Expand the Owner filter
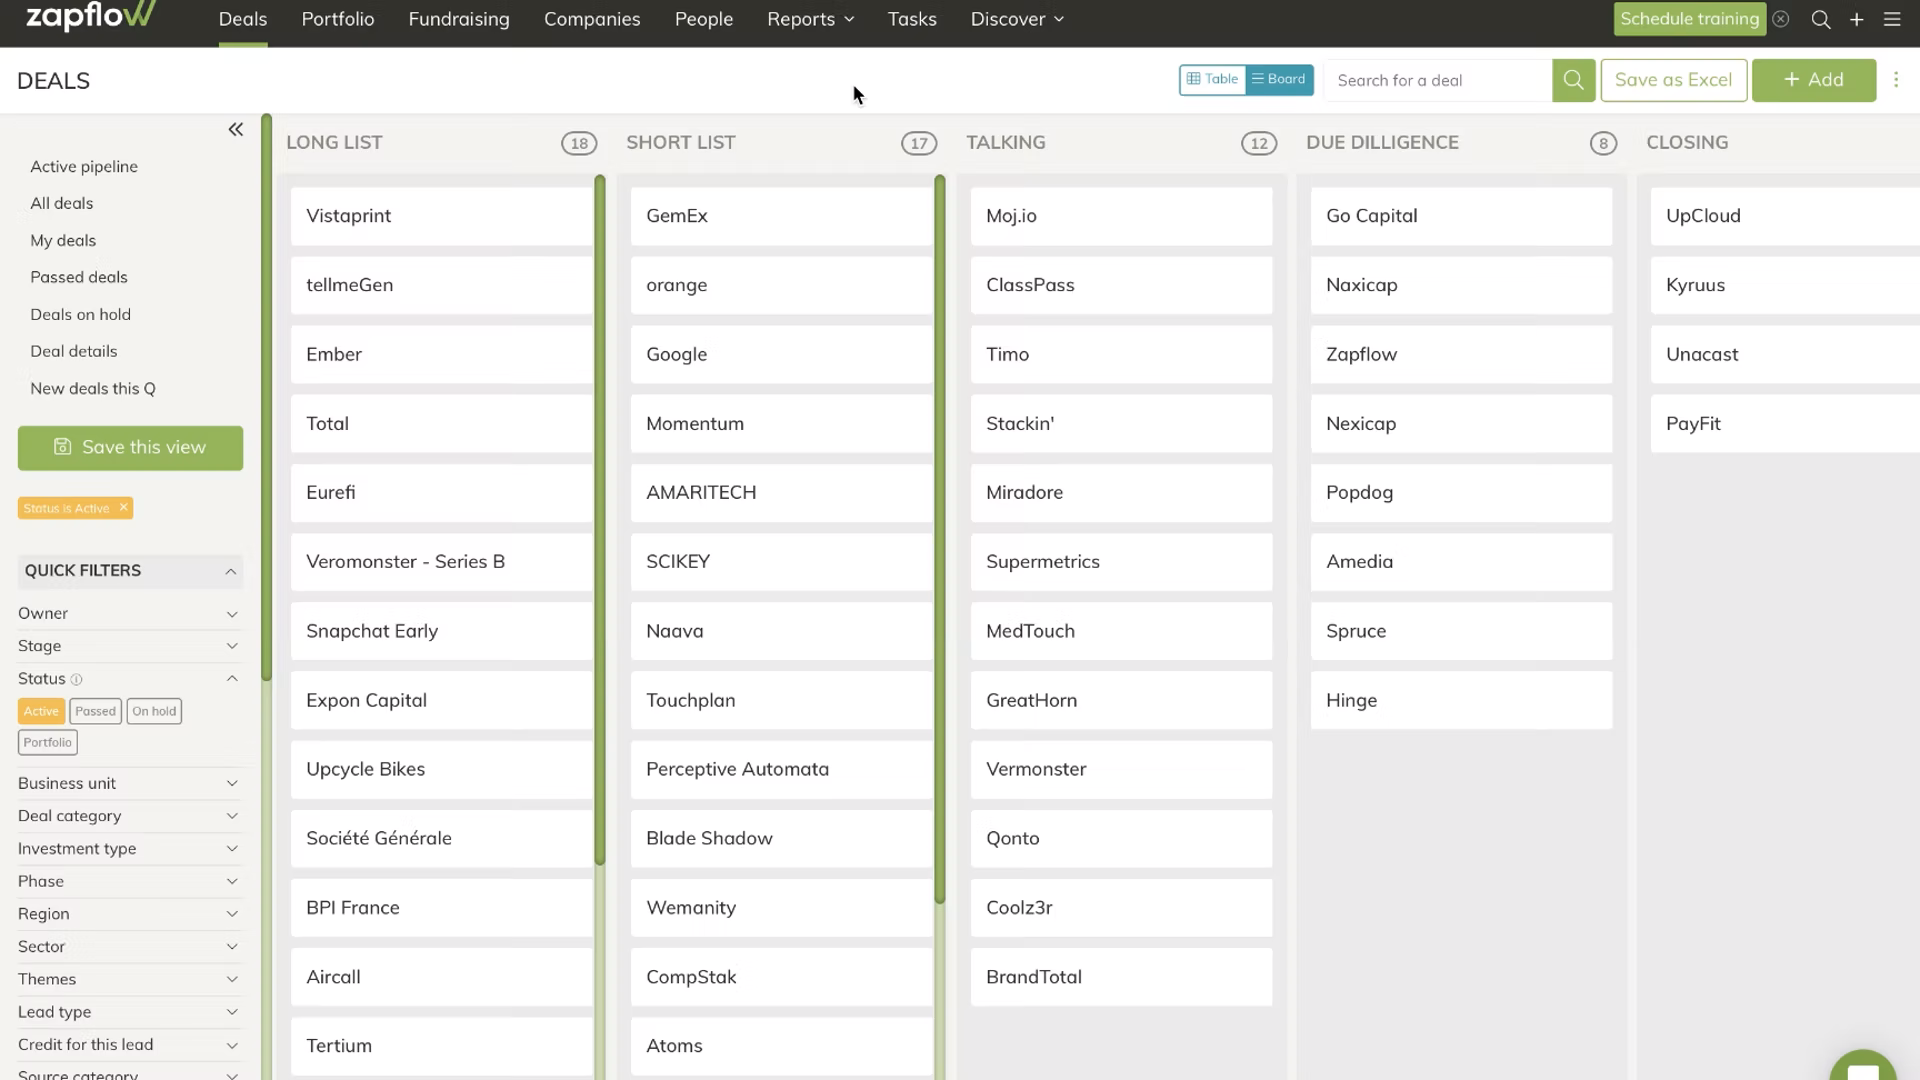 point(130,613)
